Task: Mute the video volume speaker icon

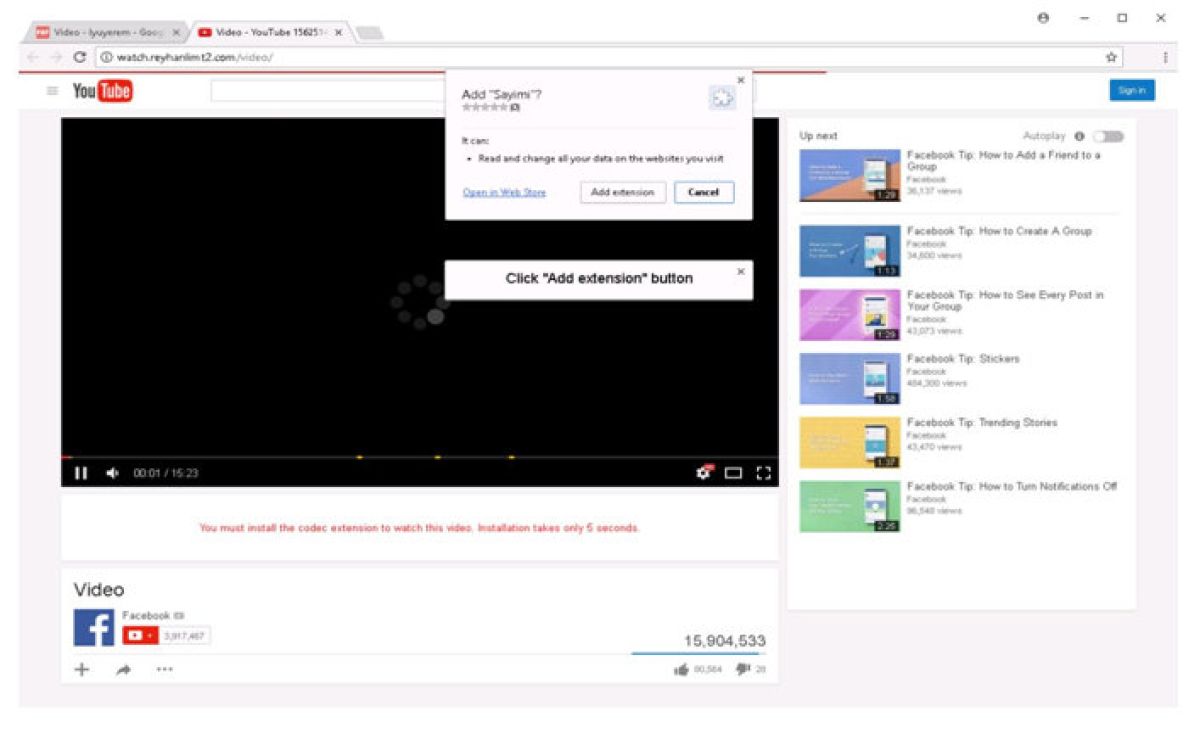Action: [x=112, y=473]
